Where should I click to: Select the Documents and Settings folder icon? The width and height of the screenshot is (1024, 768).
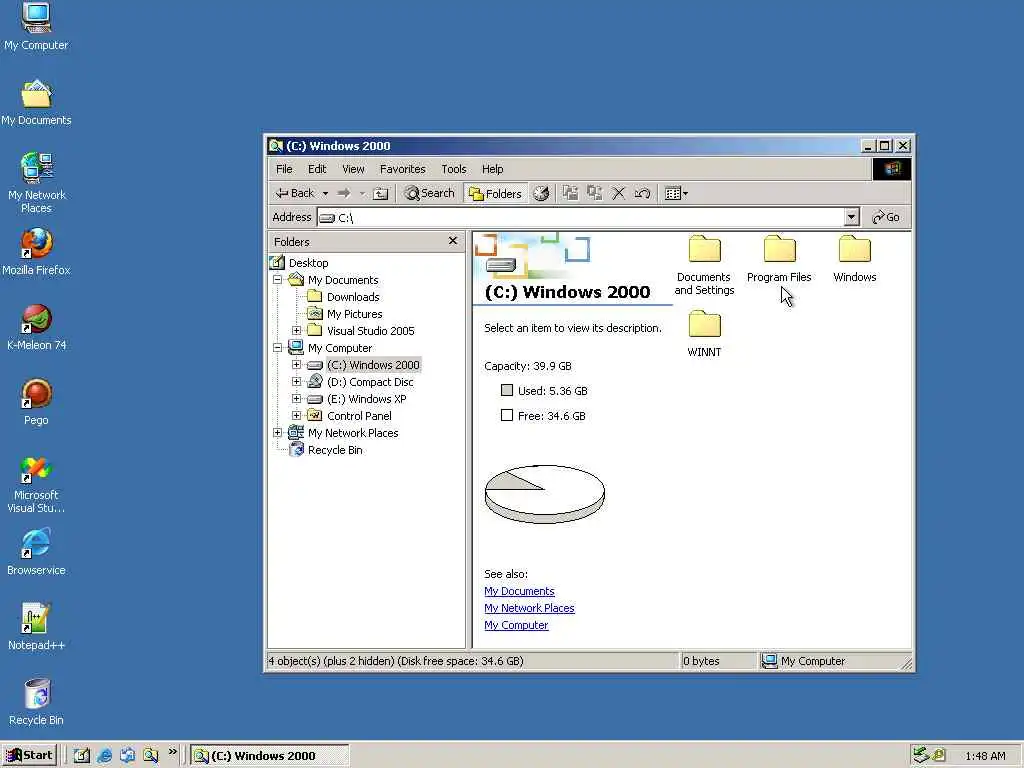704,265
